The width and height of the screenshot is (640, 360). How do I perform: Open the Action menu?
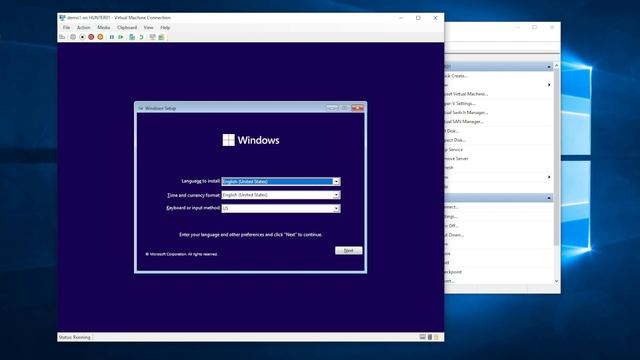click(84, 27)
